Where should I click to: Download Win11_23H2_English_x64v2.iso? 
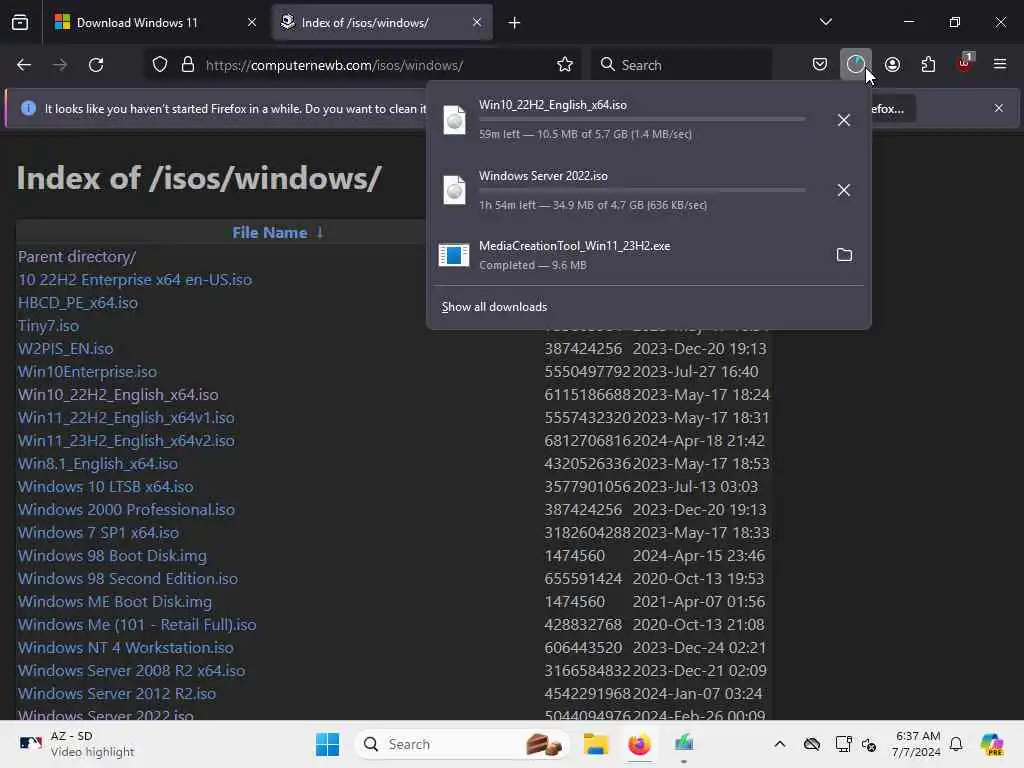tap(126, 441)
